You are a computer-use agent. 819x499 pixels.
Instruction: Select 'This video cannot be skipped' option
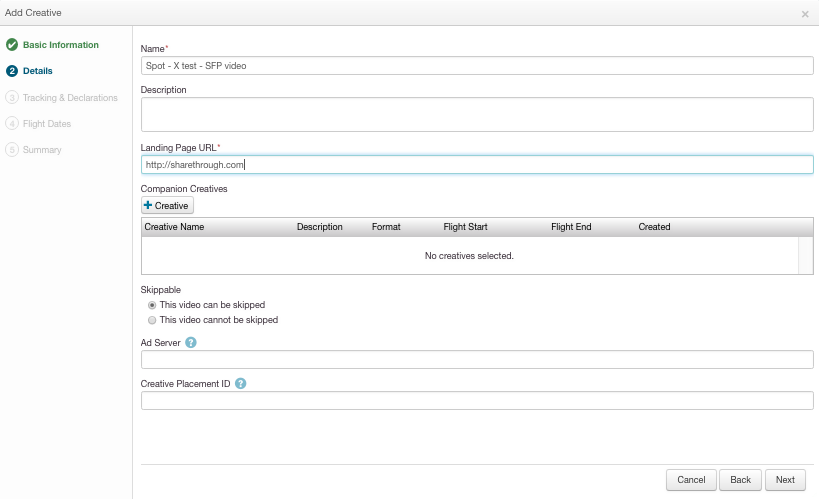152,320
